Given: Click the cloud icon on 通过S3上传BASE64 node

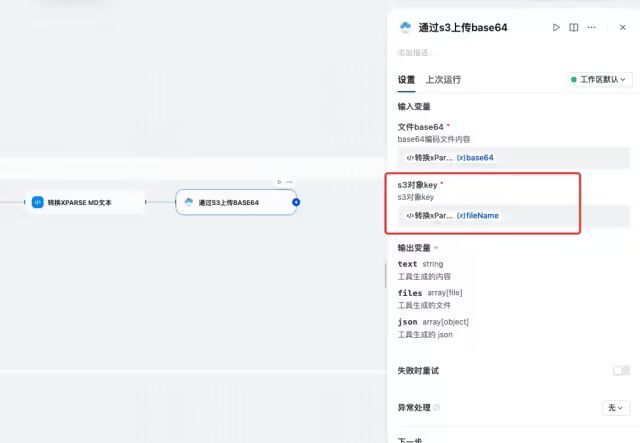Looking at the screenshot, I should coord(189,202).
